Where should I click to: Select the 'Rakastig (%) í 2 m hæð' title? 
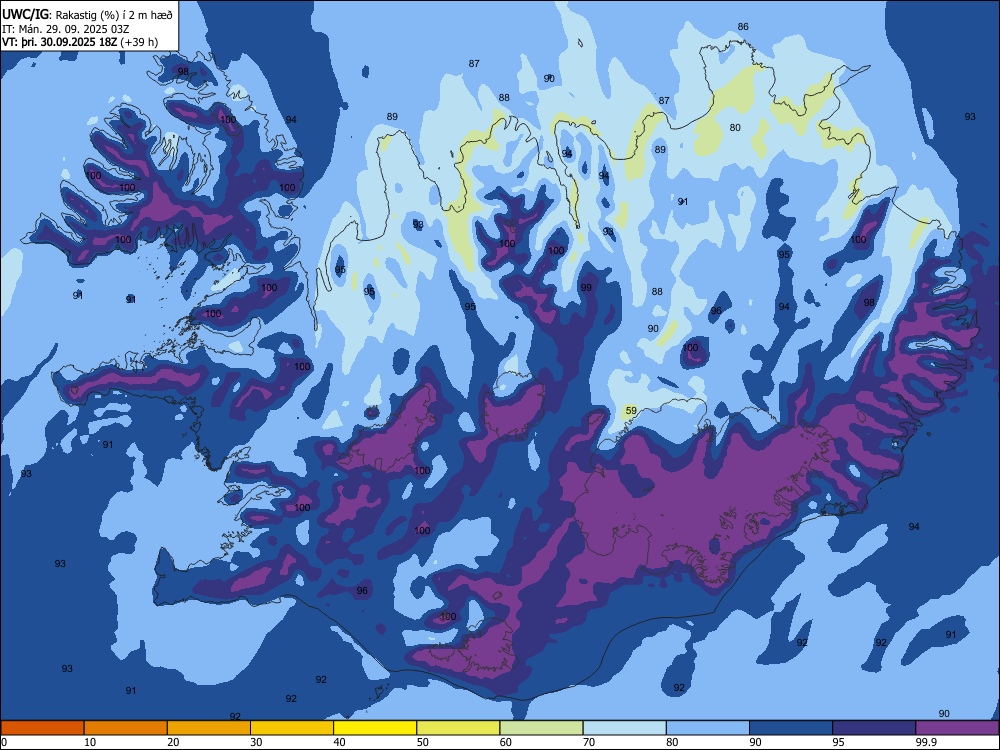114,14
